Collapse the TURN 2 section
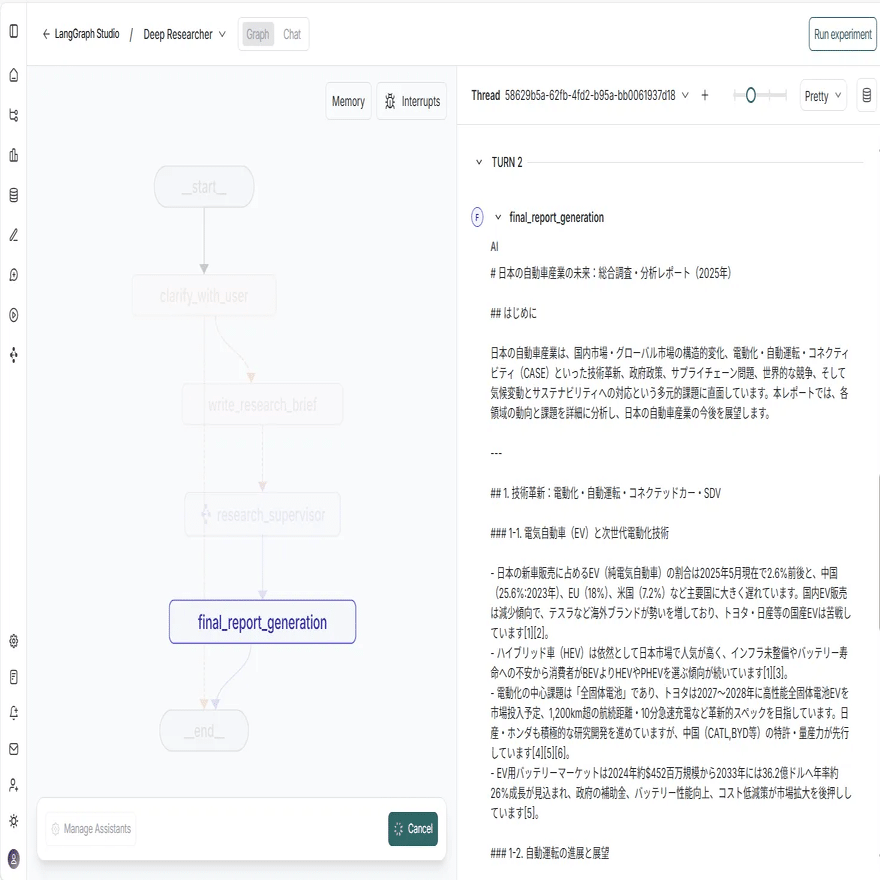This screenshot has width=880, height=880. point(479,162)
